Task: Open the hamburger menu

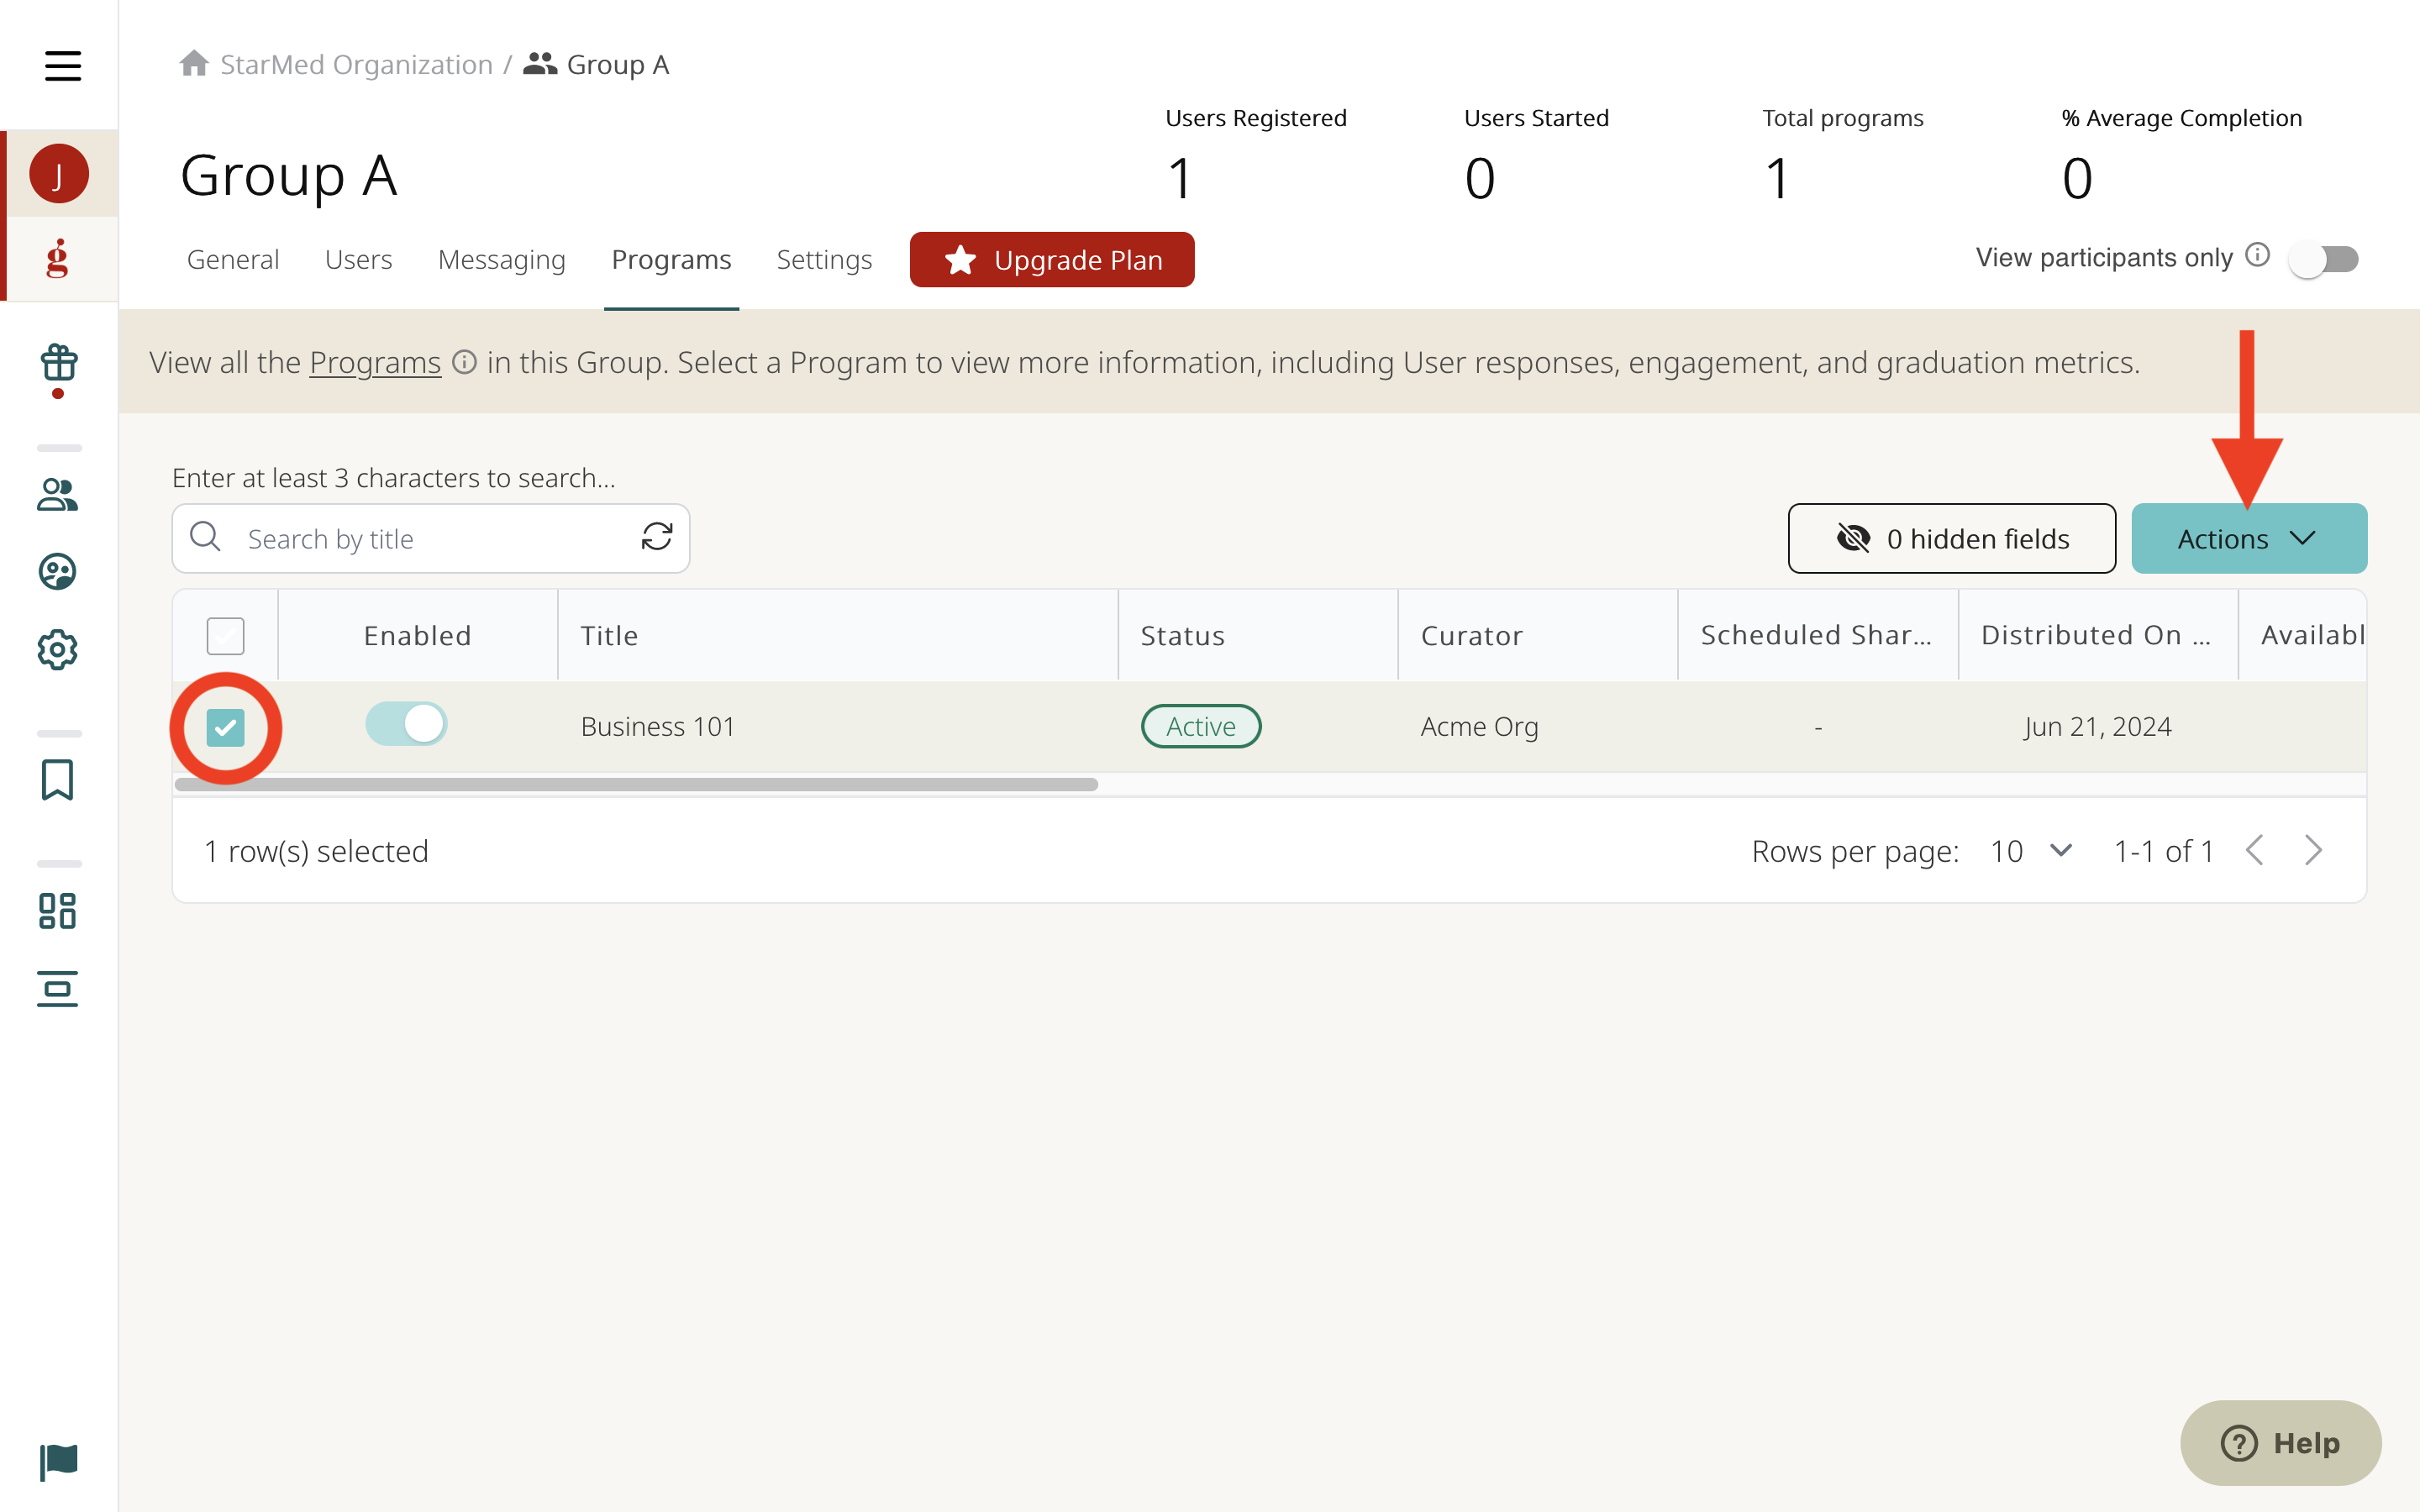Action: 63,66
